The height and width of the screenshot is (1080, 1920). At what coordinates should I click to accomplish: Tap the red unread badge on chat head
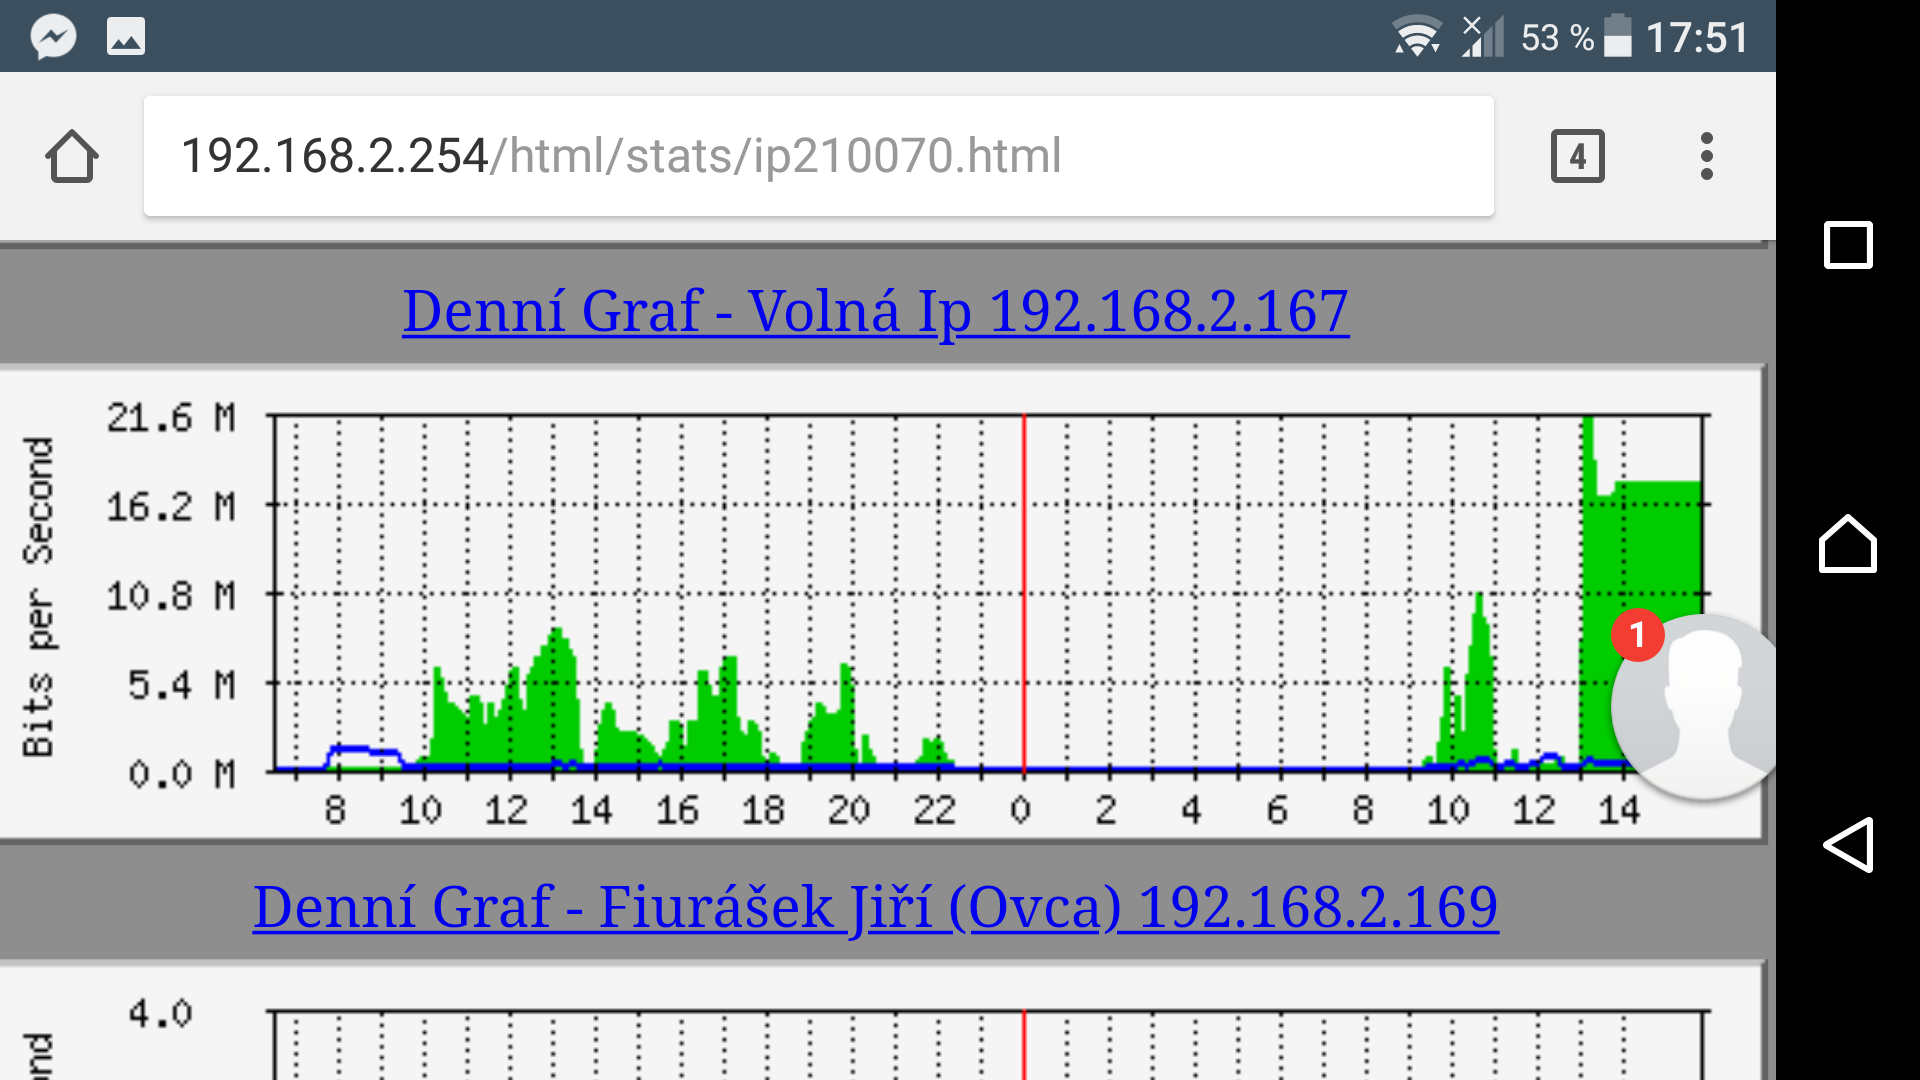tap(1637, 635)
